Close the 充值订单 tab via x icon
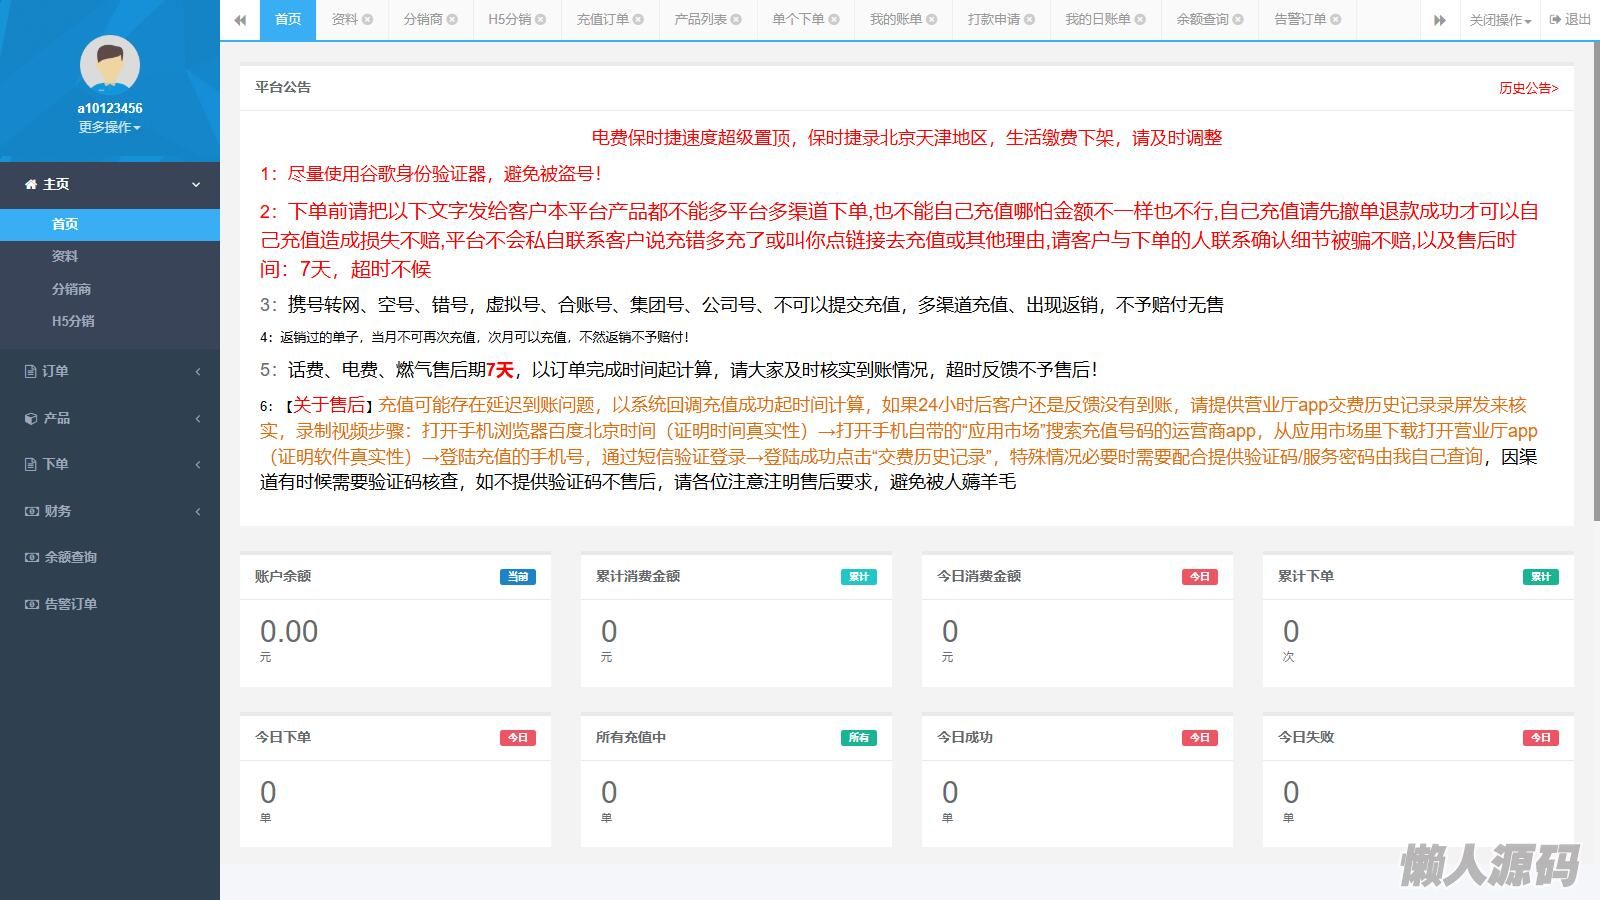Screen dimensions: 1600x900 click(x=639, y=19)
